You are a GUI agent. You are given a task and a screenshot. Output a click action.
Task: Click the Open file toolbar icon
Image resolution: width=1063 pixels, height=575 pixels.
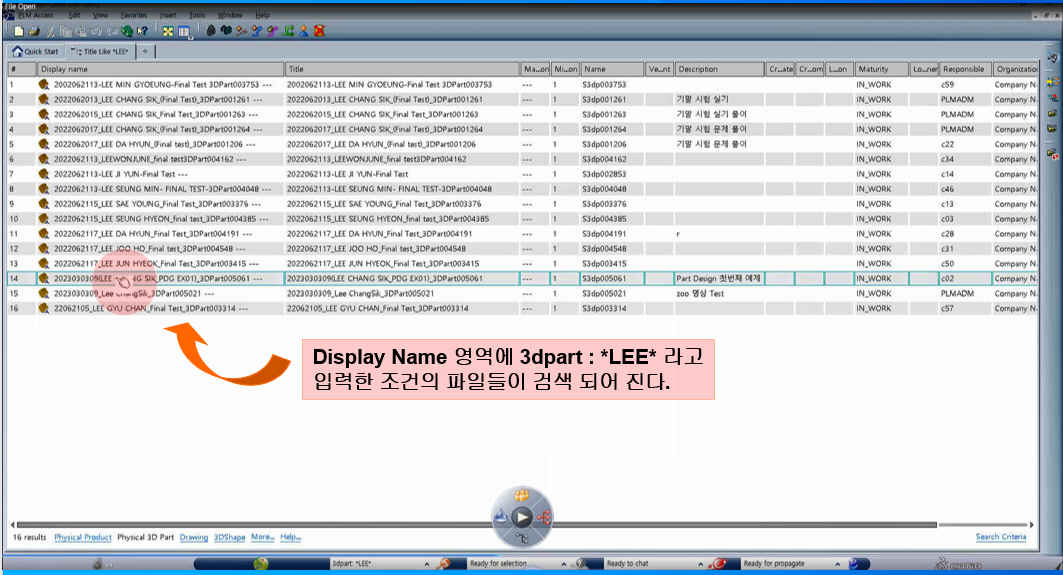34,31
